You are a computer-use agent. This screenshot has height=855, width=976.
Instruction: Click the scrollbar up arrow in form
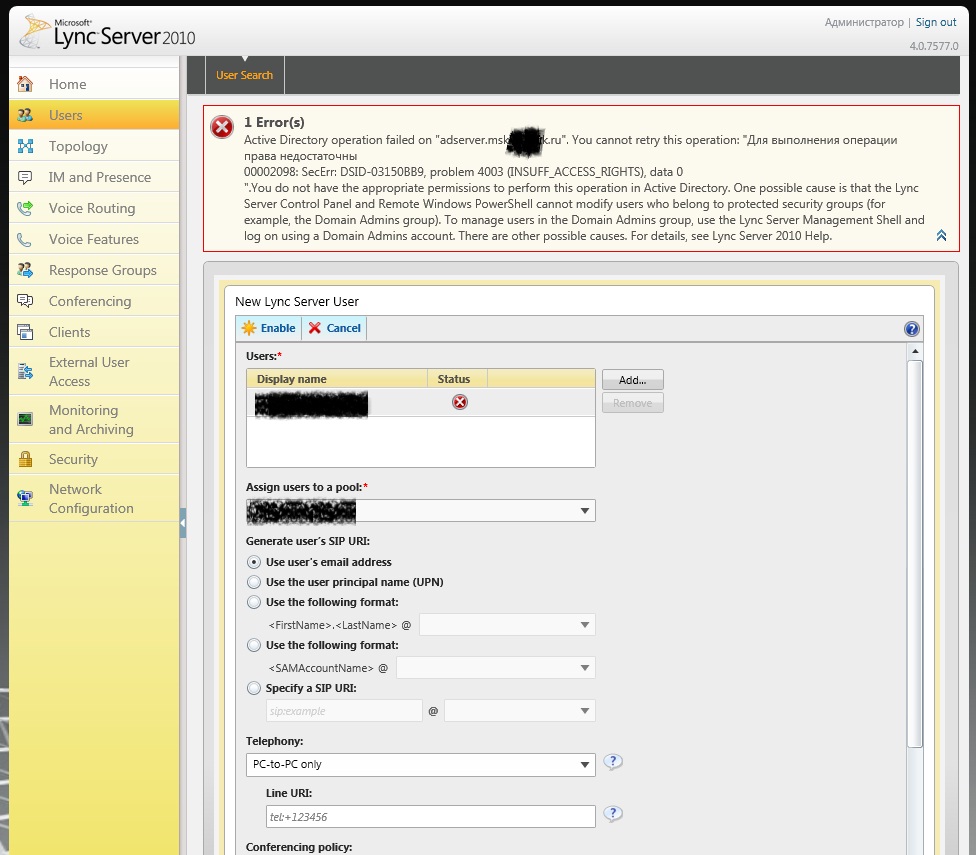pyautogui.click(x=914, y=351)
